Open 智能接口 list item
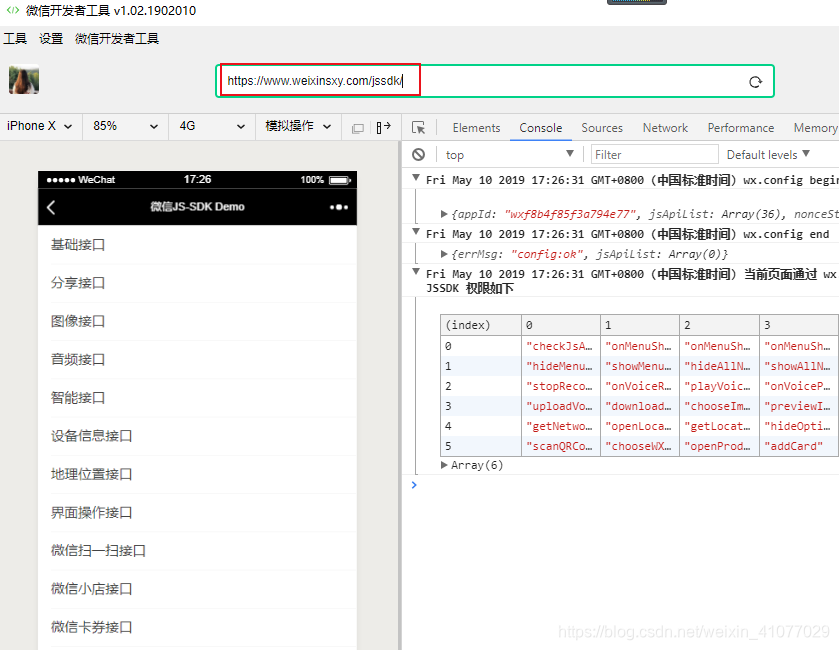Viewport: 839px width, 650px height. pyautogui.click(x=197, y=397)
